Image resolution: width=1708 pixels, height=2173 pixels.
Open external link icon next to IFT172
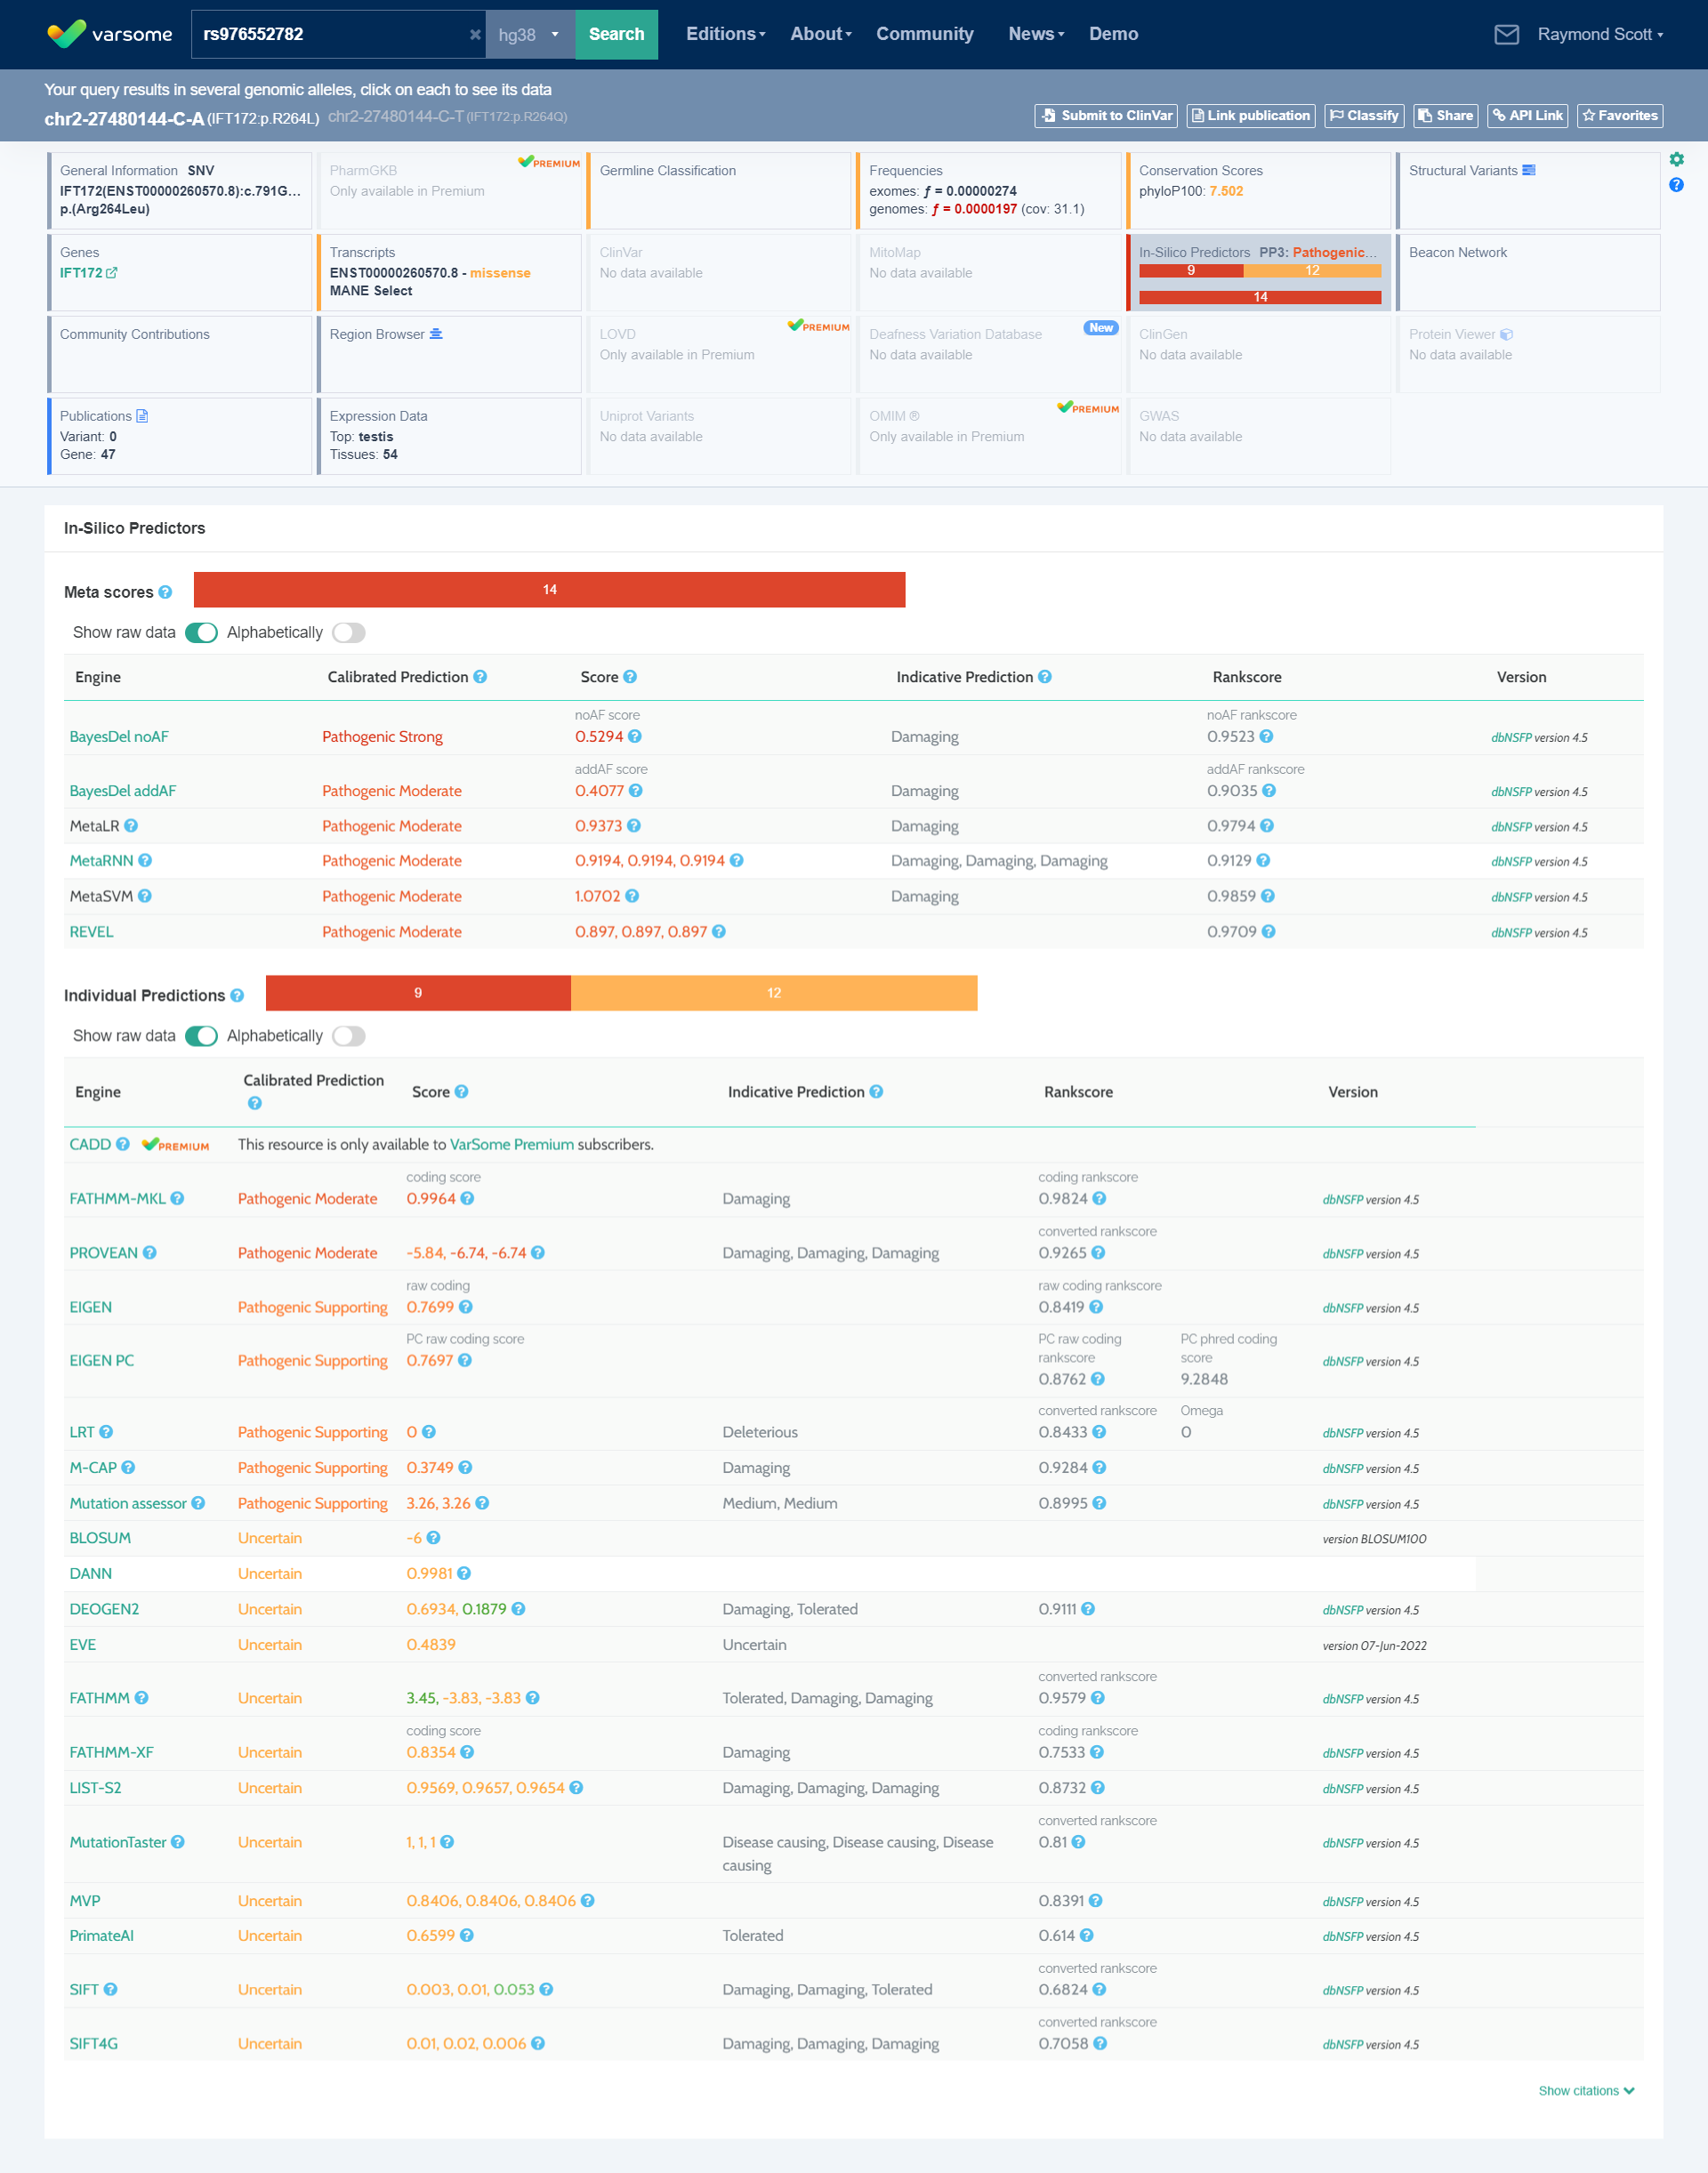[x=112, y=273]
